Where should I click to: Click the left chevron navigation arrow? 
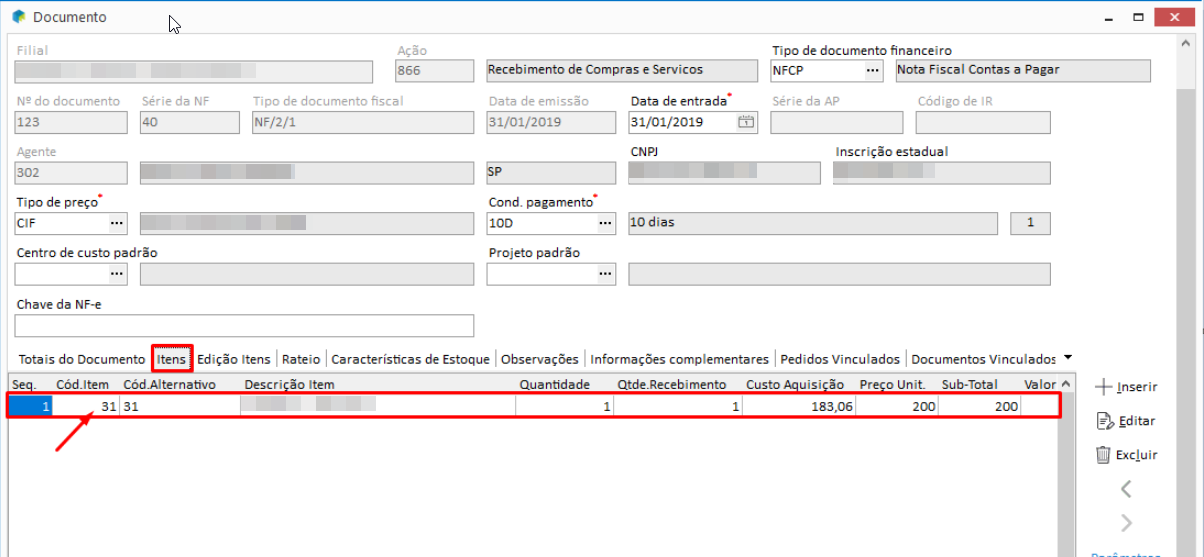(x=1126, y=489)
